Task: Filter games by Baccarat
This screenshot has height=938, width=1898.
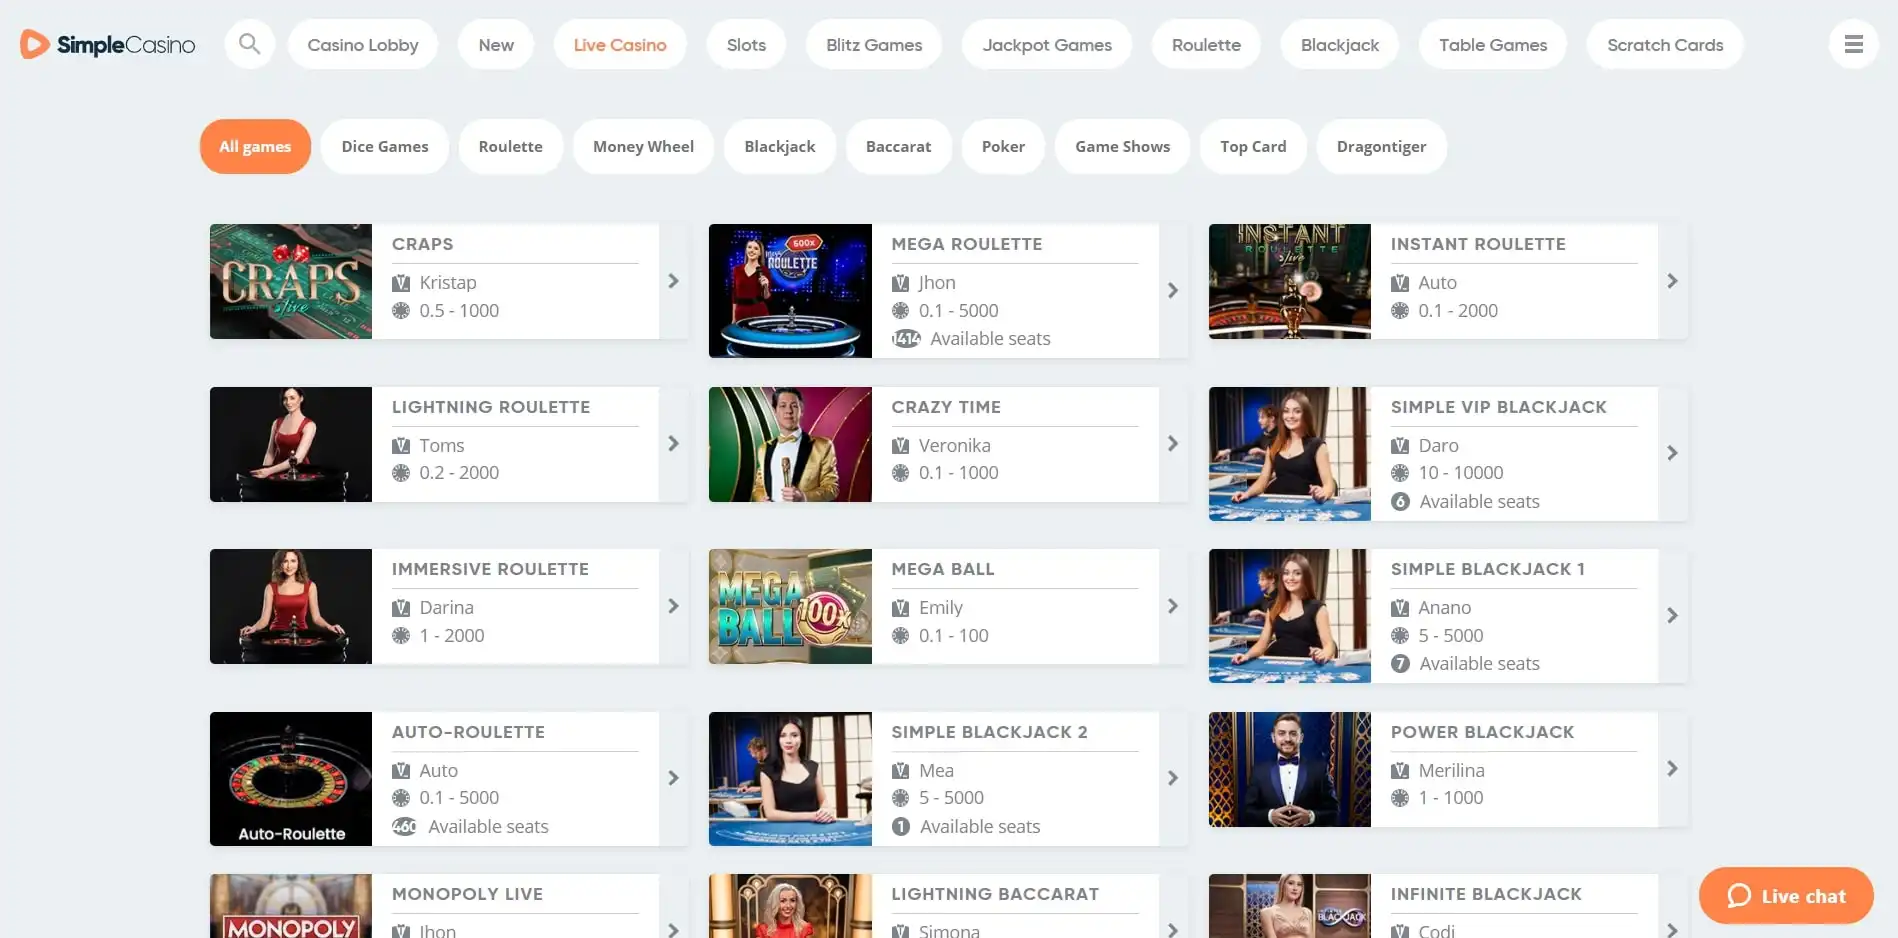Action: (898, 146)
